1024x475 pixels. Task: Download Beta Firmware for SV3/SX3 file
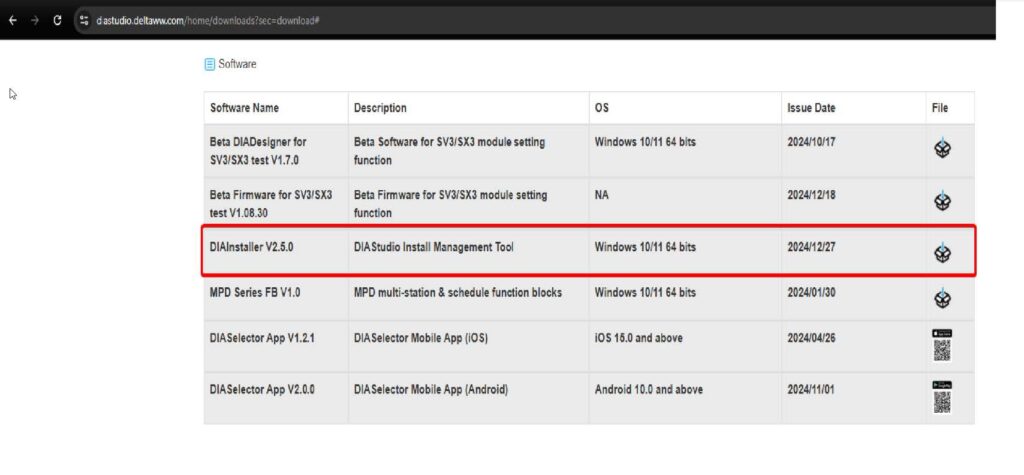941,201
